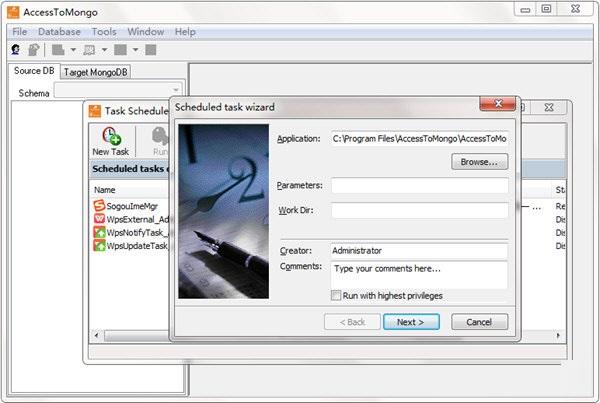Switch to the Target MongoDB tab
The image size is (600, 403).
click(96, 72)
